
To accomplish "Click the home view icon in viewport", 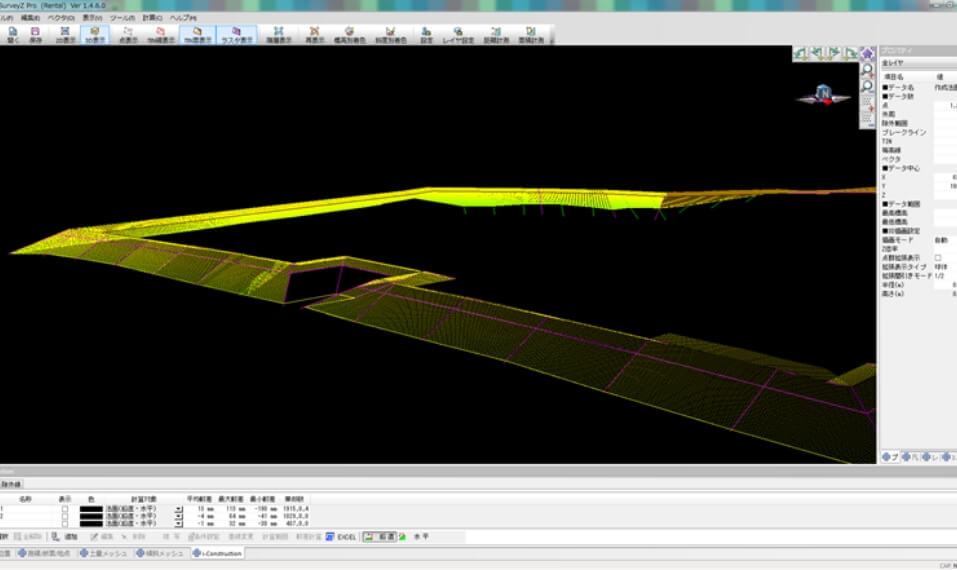I will (x=867, y=53).
